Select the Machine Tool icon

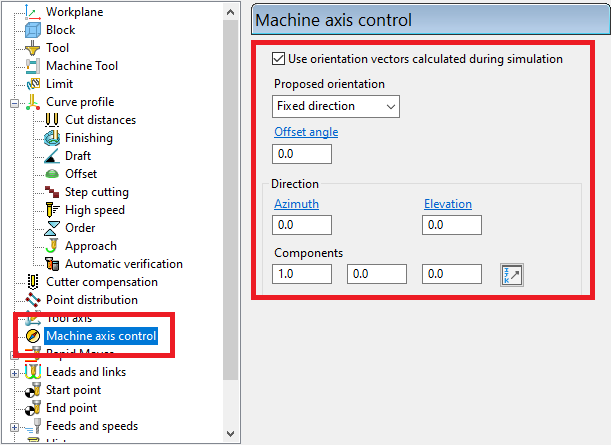pos(32,66)
